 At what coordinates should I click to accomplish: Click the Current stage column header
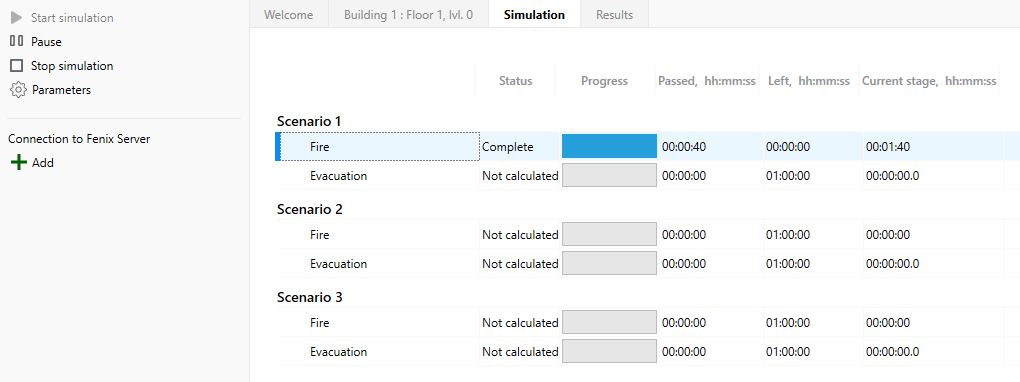point(930,81)
